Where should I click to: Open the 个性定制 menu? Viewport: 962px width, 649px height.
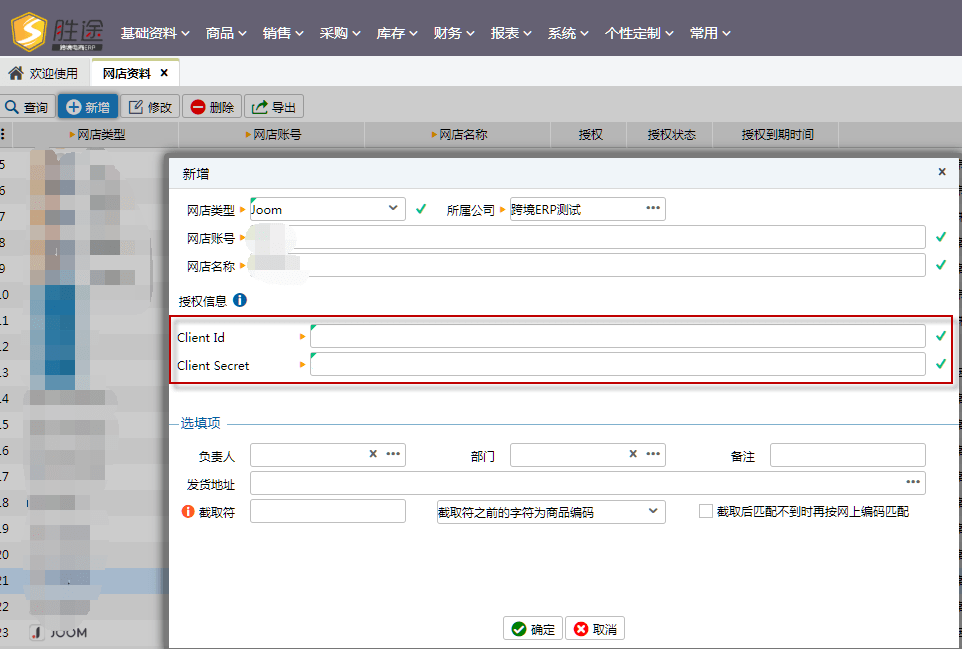tap(639, 33)
